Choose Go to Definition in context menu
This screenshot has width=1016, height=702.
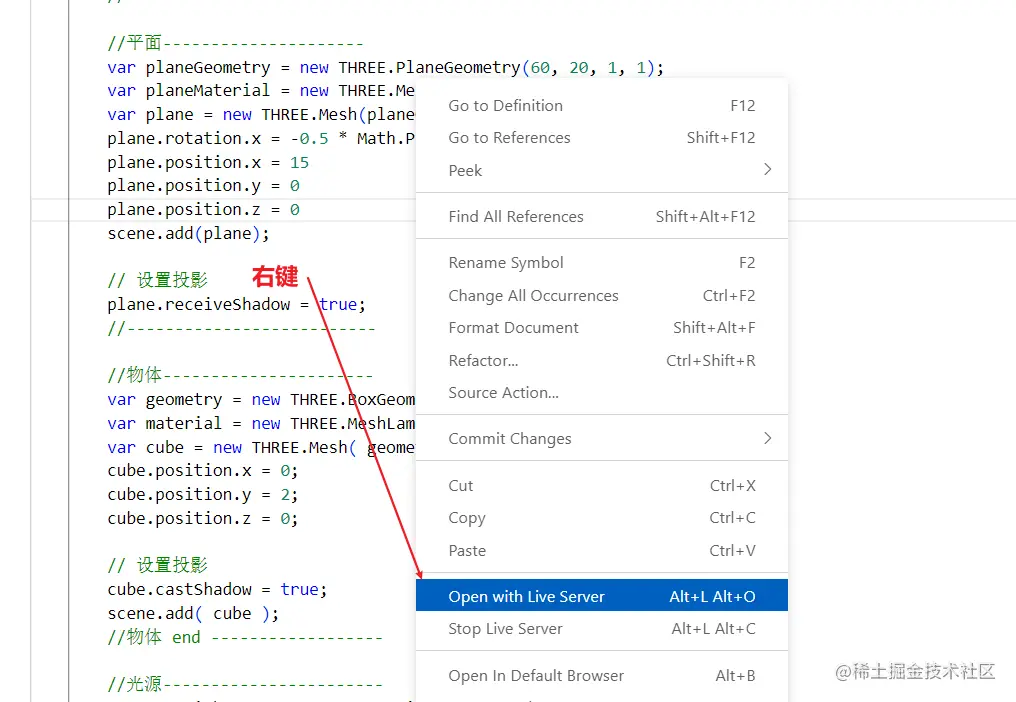click(x=601, y=106)
